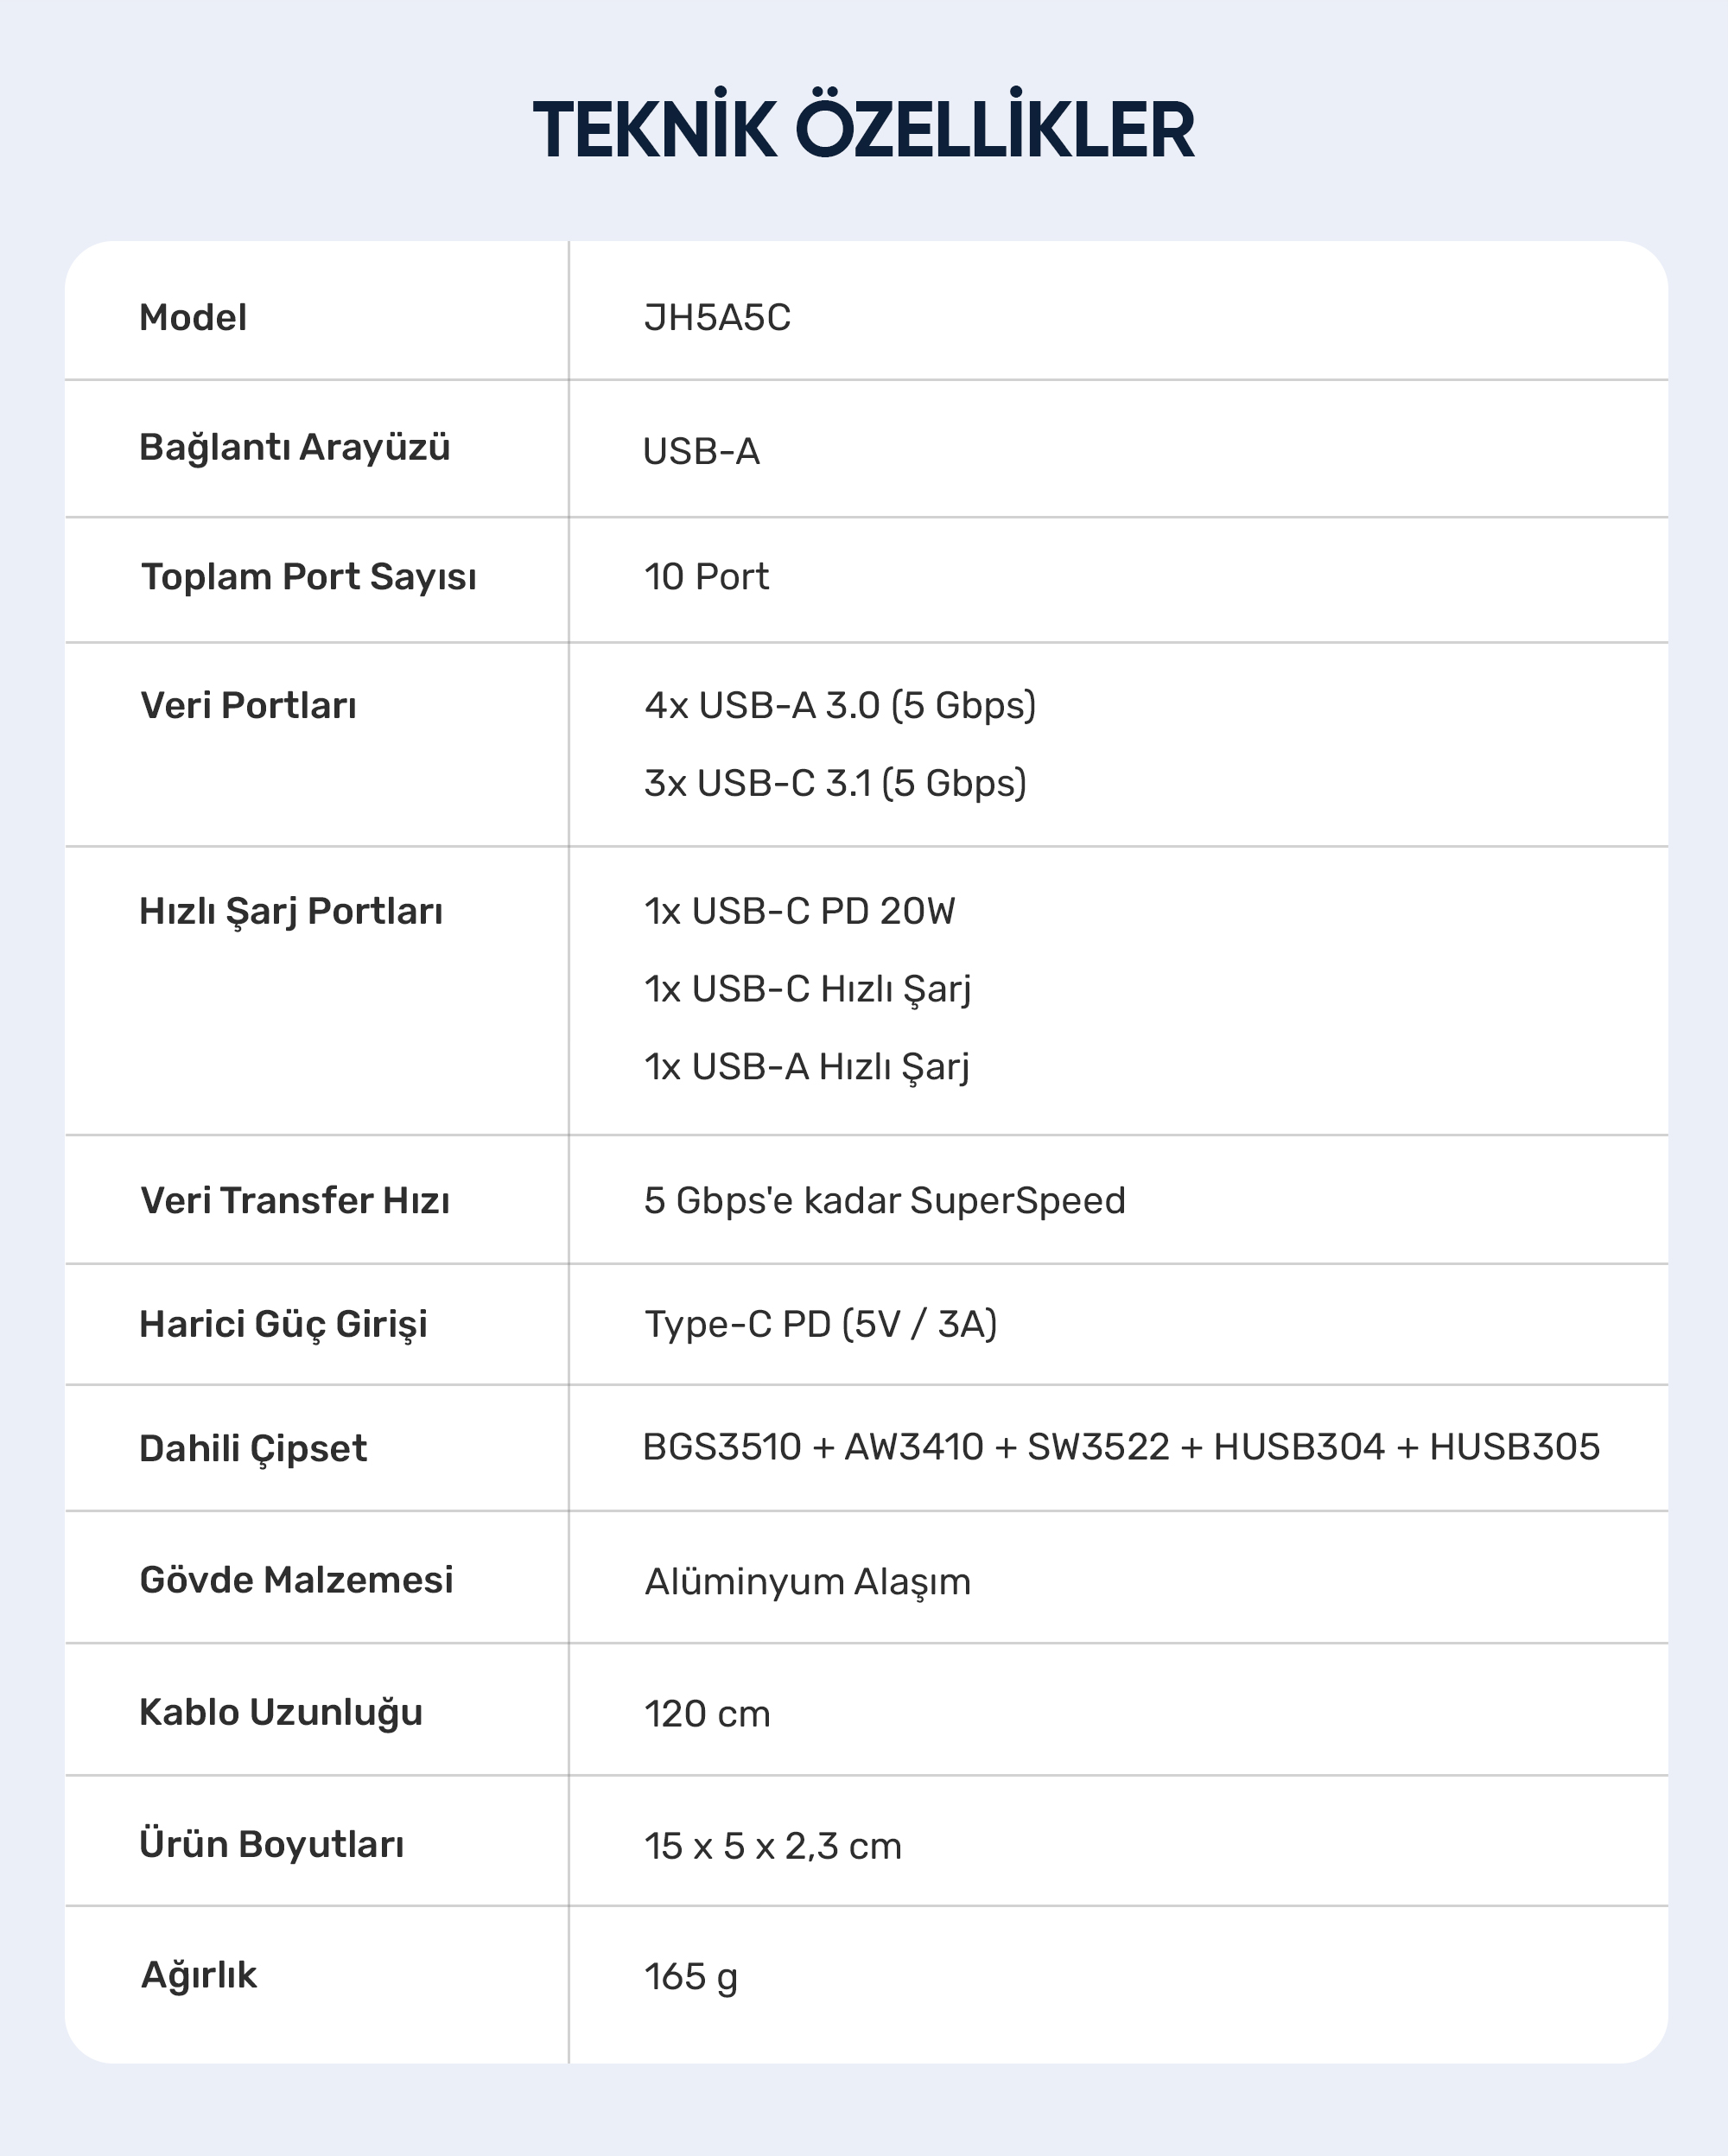Select the Dahili Çipset label

[x=253, y=1448]
